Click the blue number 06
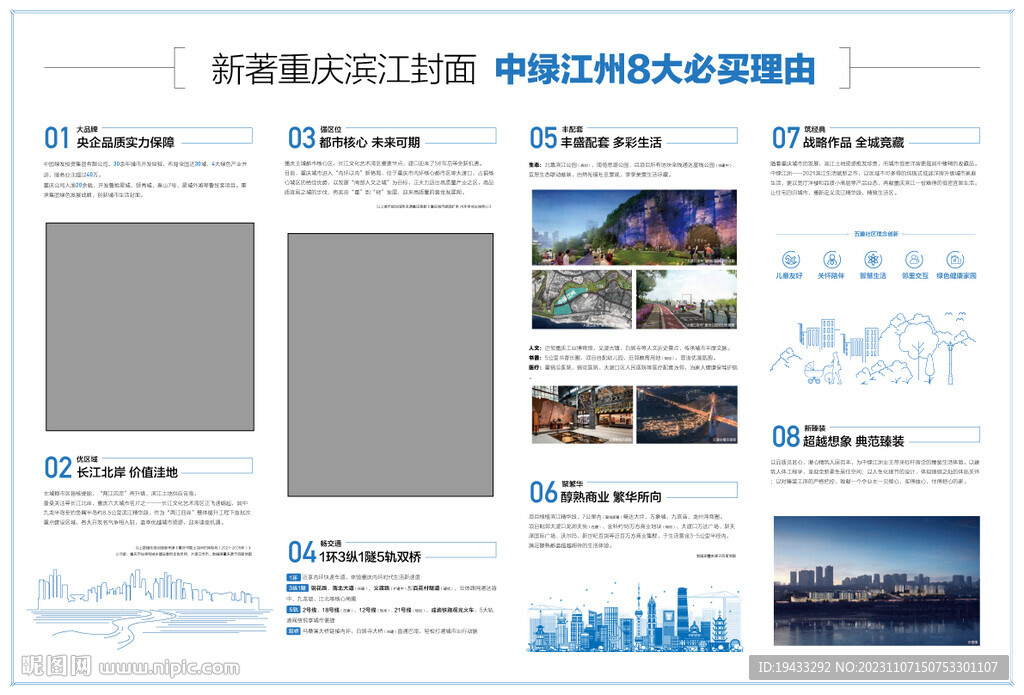The height and width of the screenshot is (695, 1024). pos(543,493)
